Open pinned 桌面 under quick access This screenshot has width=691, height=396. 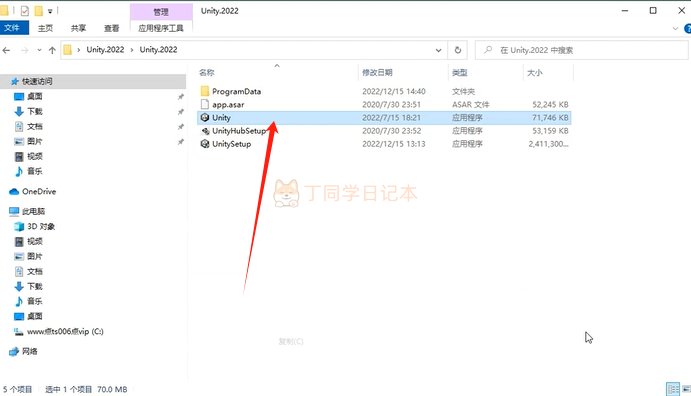click(35, 96)
